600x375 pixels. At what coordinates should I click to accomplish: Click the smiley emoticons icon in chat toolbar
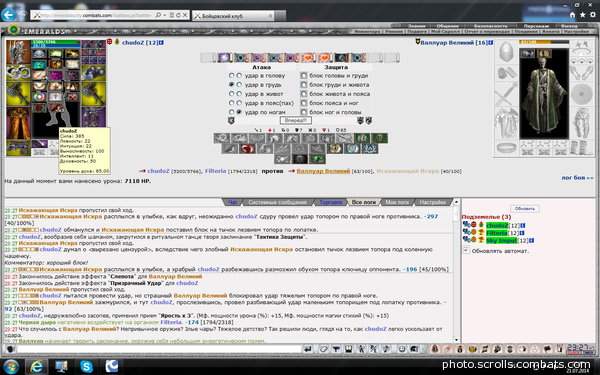click(x=402, y=349)
